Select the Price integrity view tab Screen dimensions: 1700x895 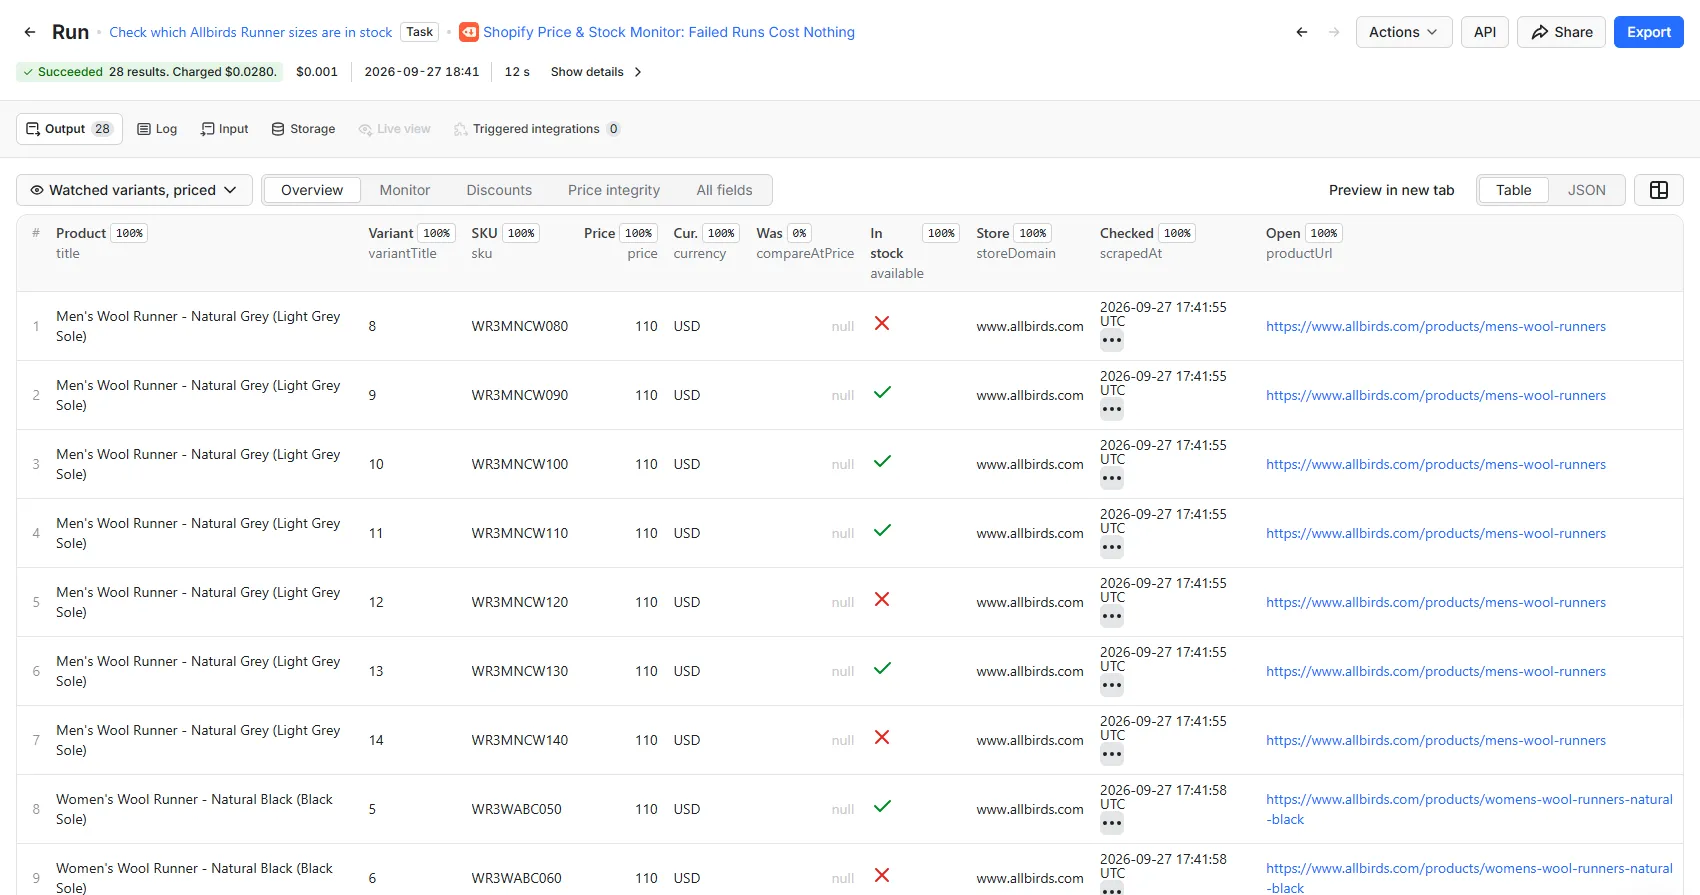point(614,190)
